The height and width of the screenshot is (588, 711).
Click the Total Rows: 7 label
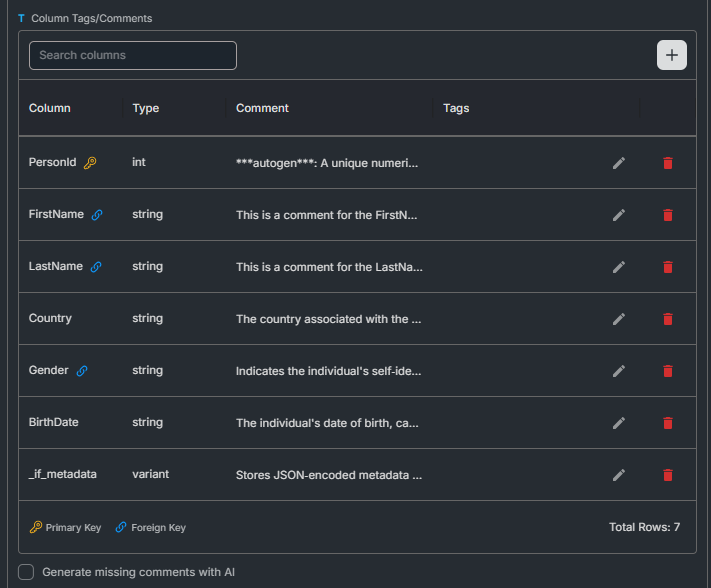[x=644, y=527]
